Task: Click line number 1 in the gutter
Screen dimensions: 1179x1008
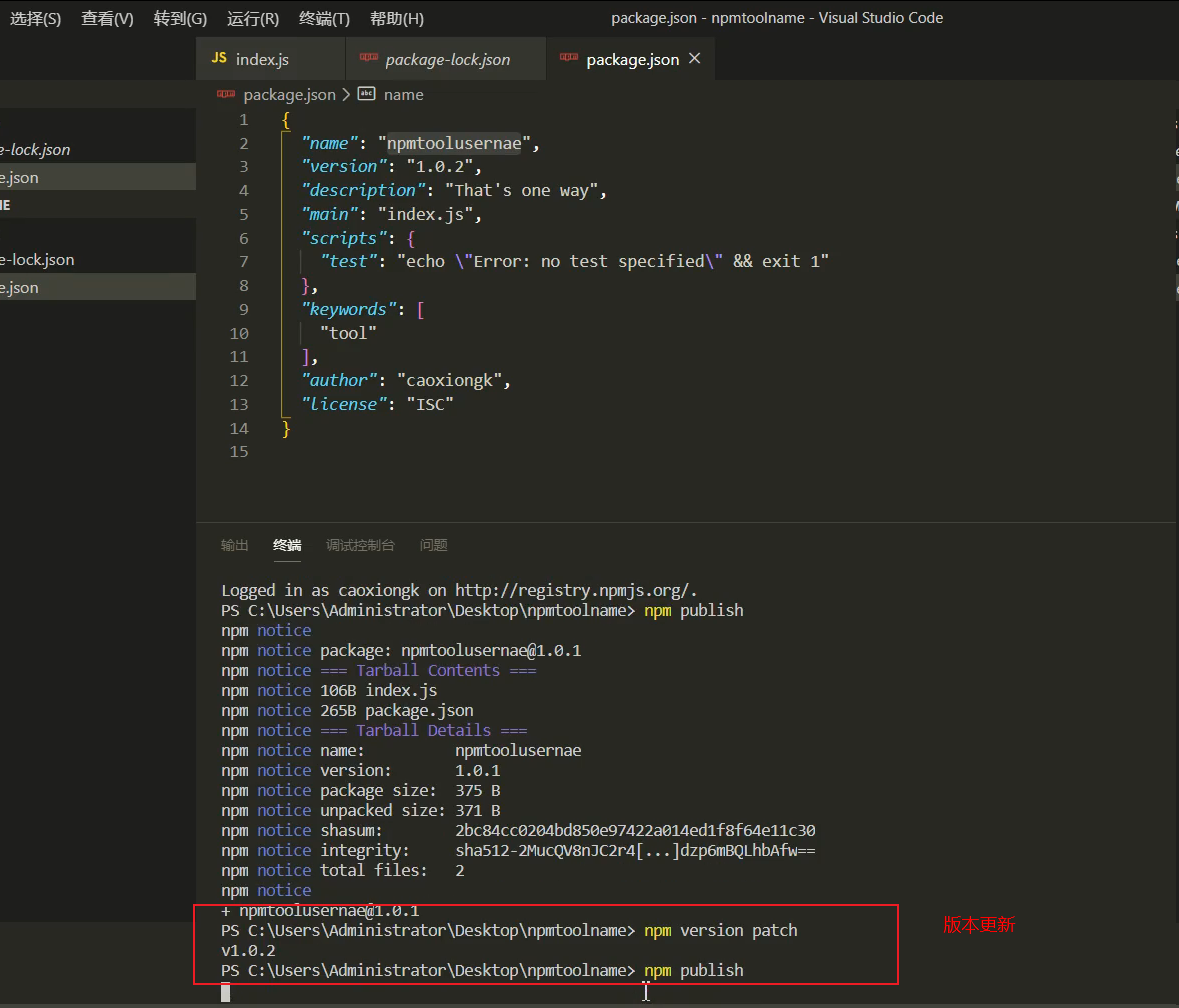Action: click(x=244, y=120)
